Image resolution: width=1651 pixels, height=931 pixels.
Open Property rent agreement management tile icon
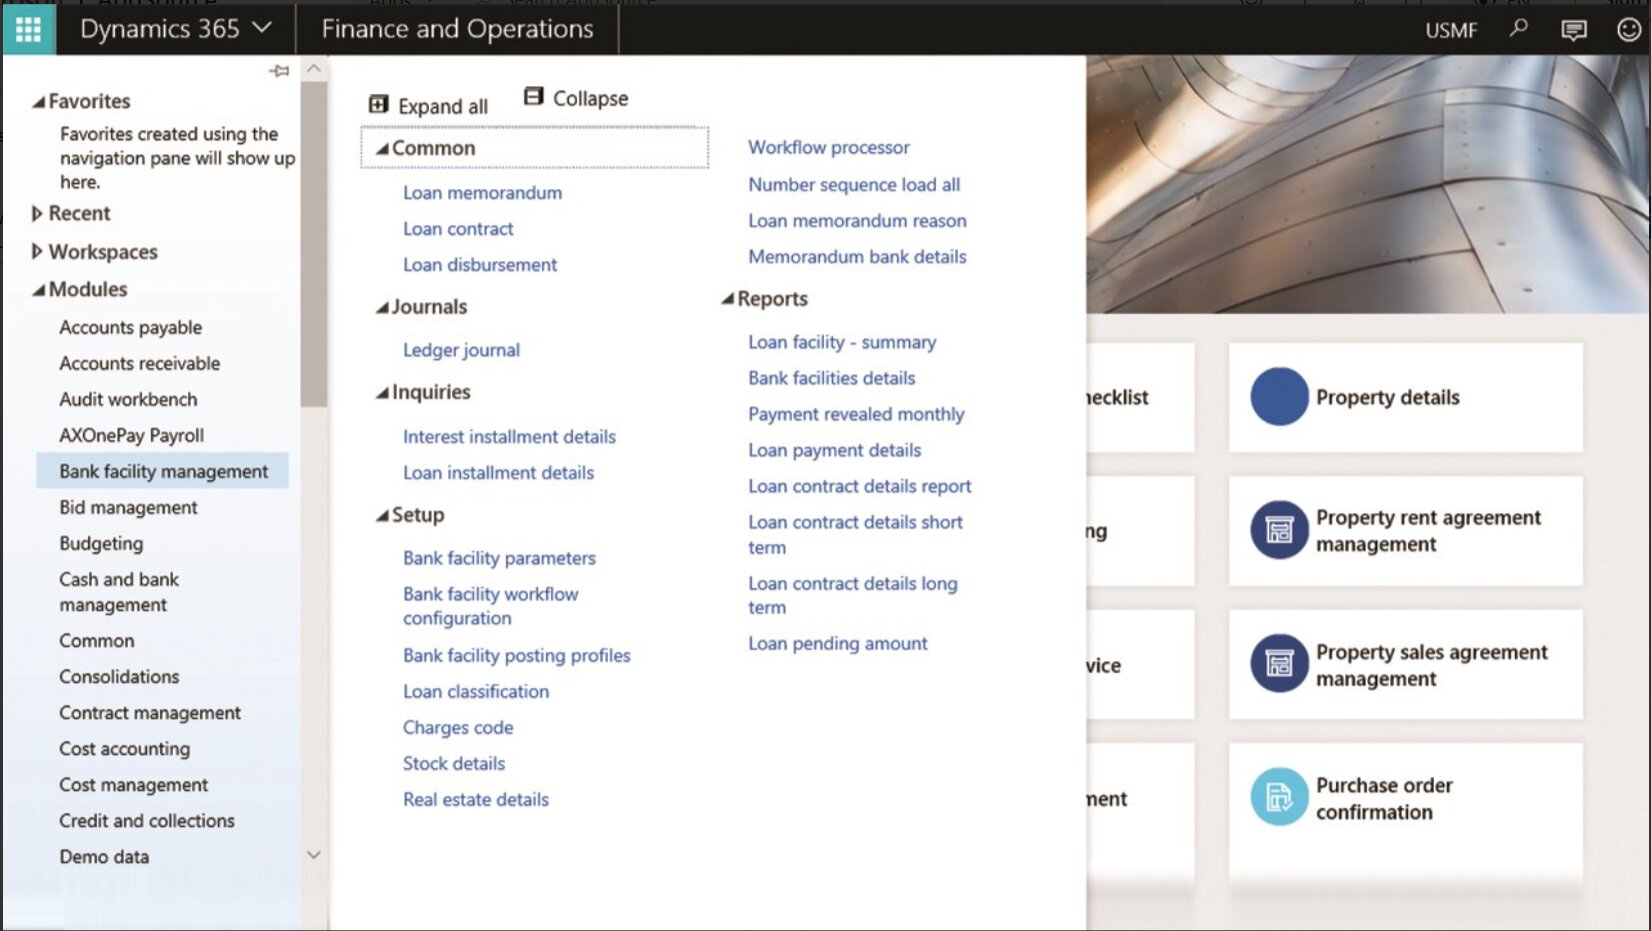[1279, 530]
